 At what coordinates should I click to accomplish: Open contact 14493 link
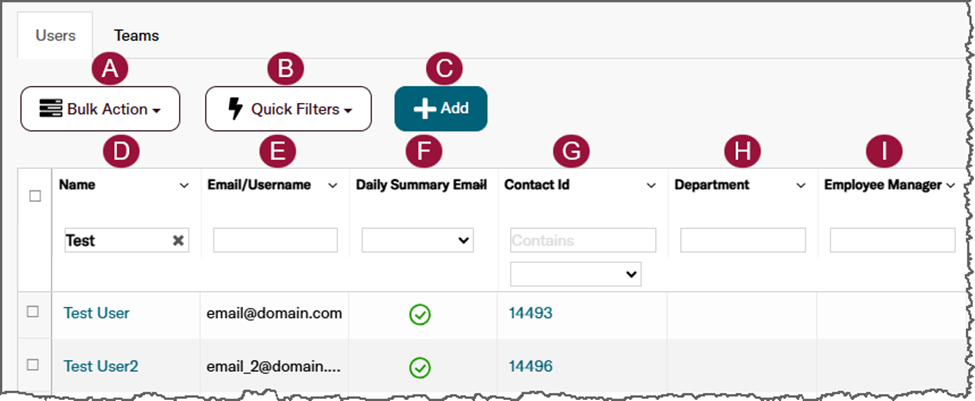pos(531,313)
